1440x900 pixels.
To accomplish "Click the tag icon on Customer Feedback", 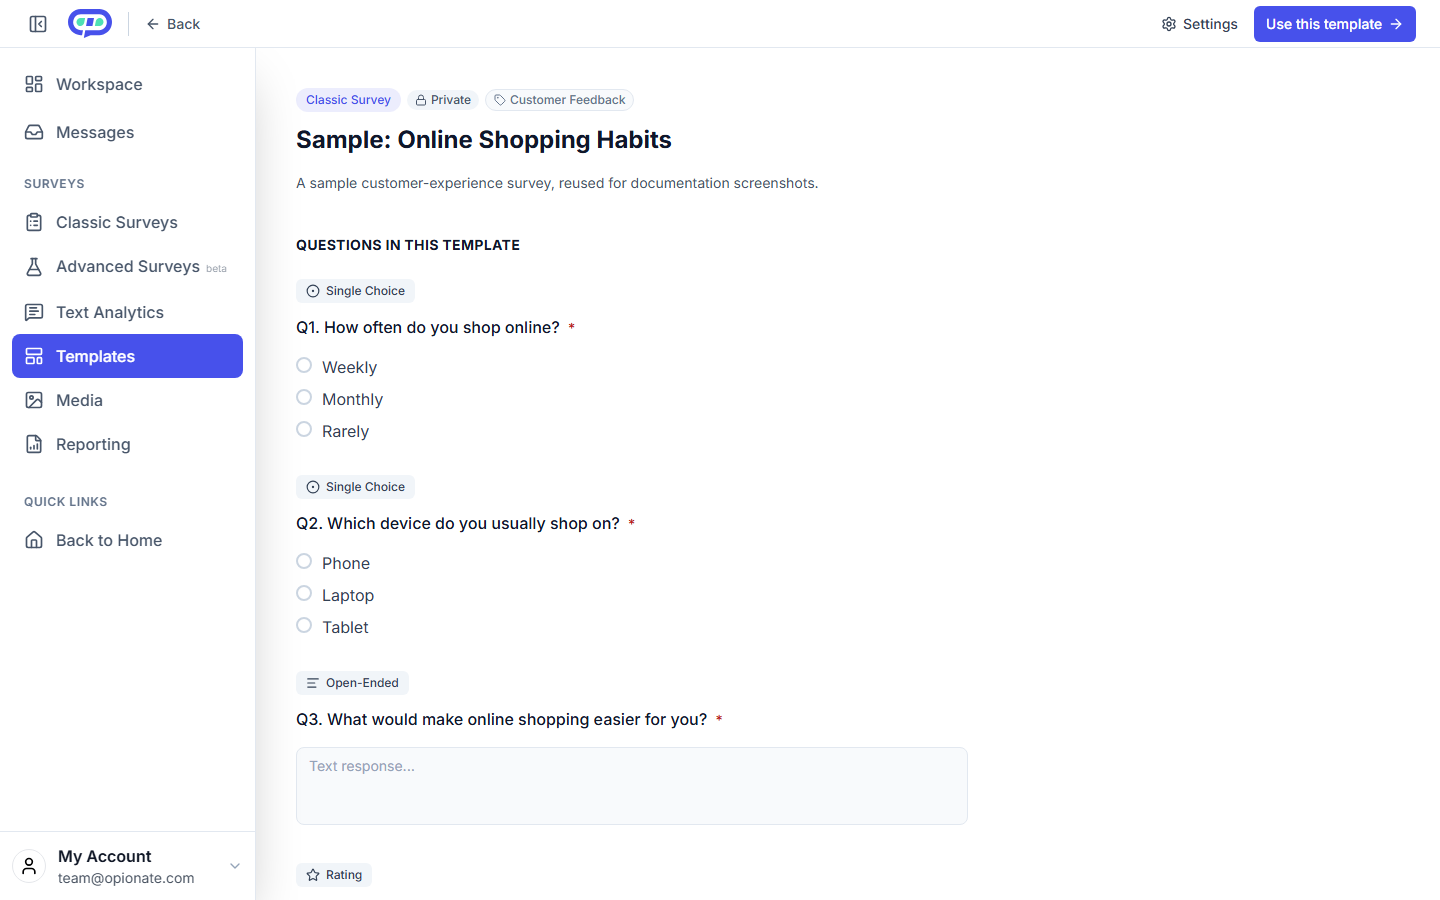I will point(500,100).
